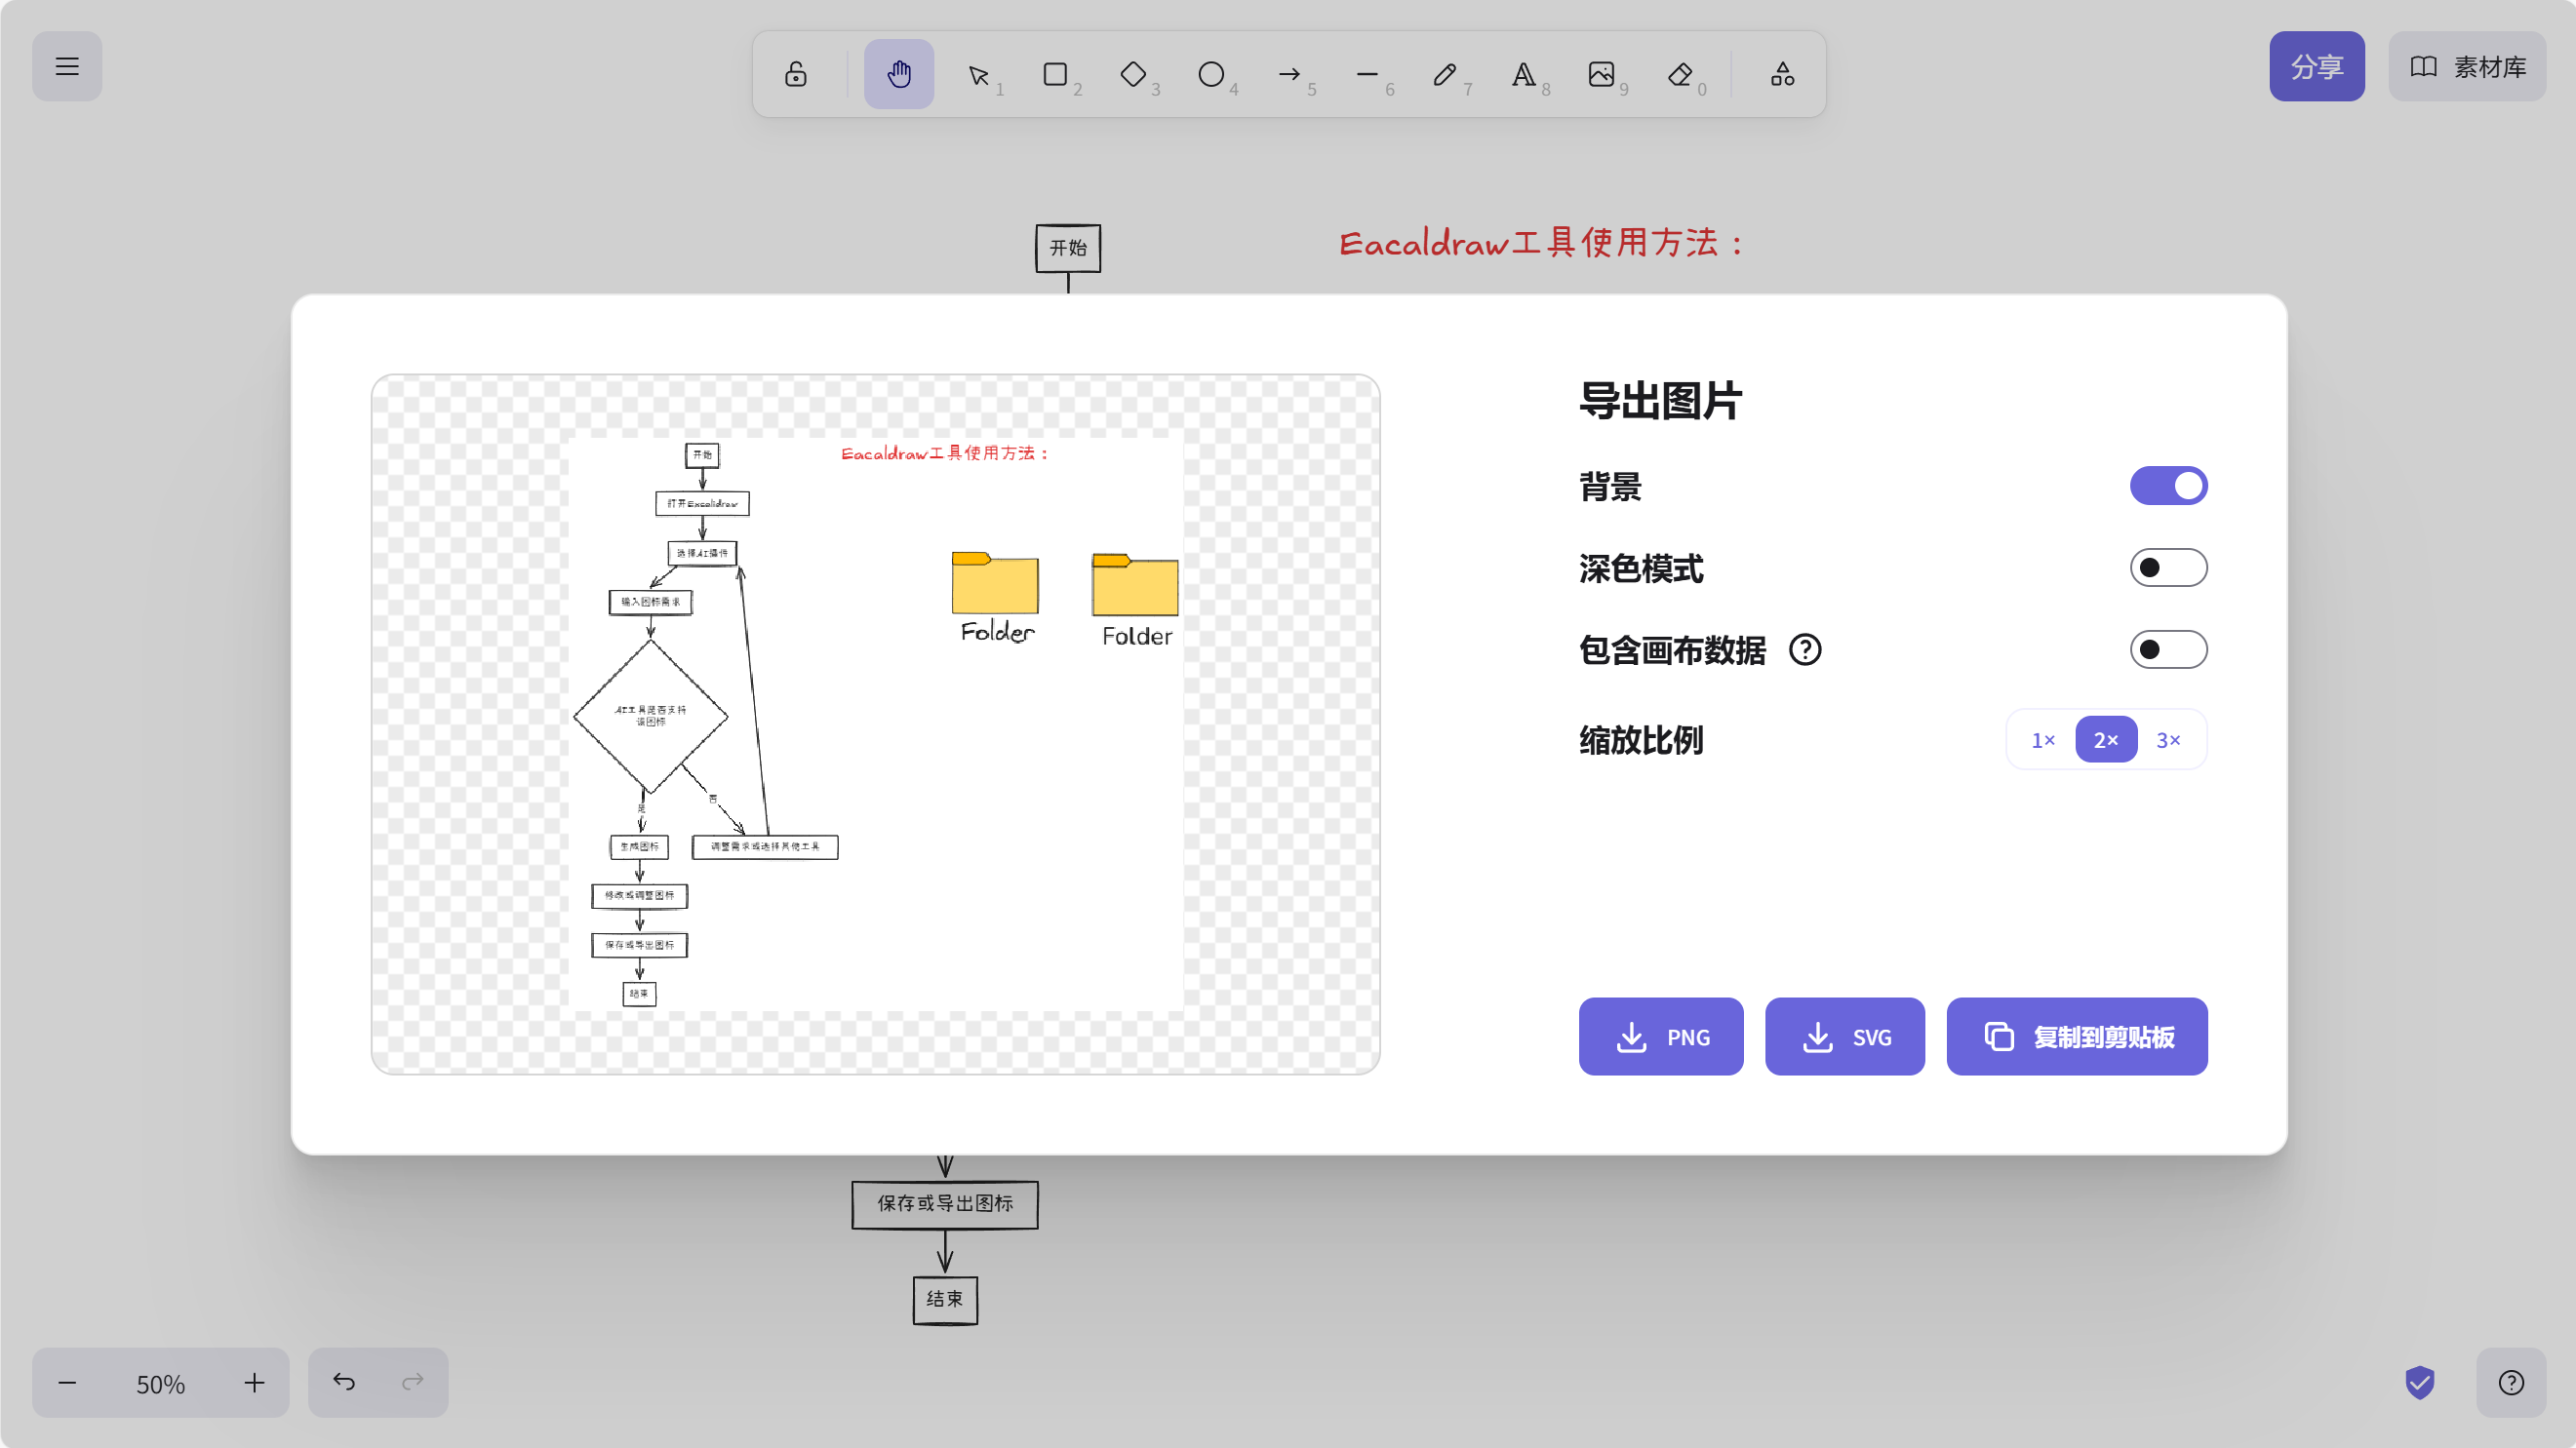The height and width of the screenshot is (1448, 2576).
Task: Select the 3× 缩放比例 option
Action: click(x=2168, y=739)
